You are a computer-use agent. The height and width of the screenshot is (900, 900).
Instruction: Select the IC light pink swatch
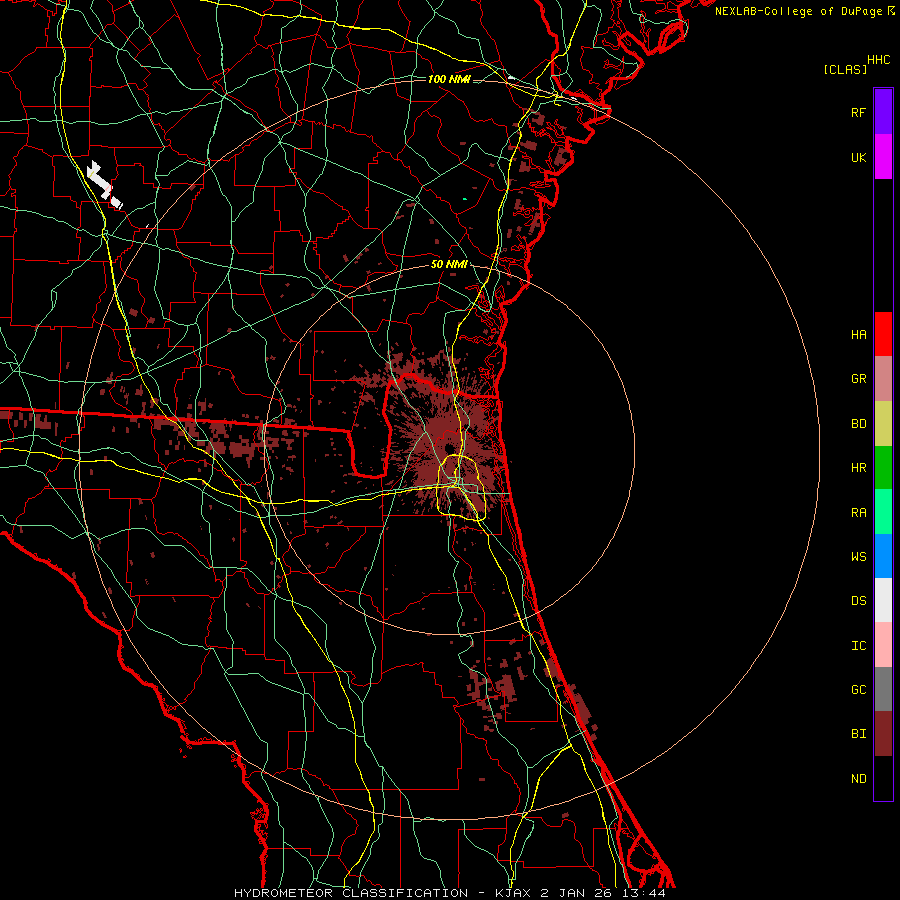tap(883, 645)
